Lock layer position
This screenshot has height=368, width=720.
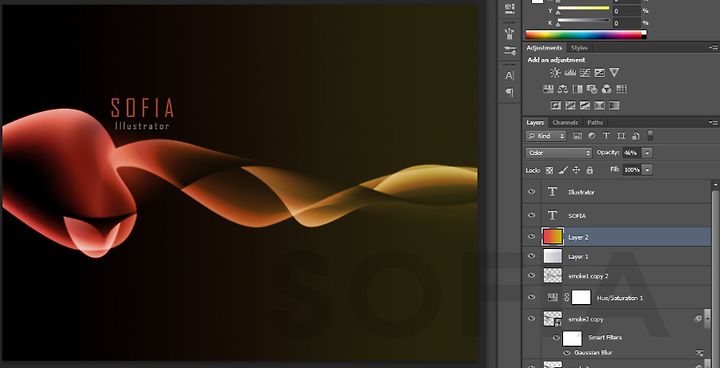[x=576, y=170]
